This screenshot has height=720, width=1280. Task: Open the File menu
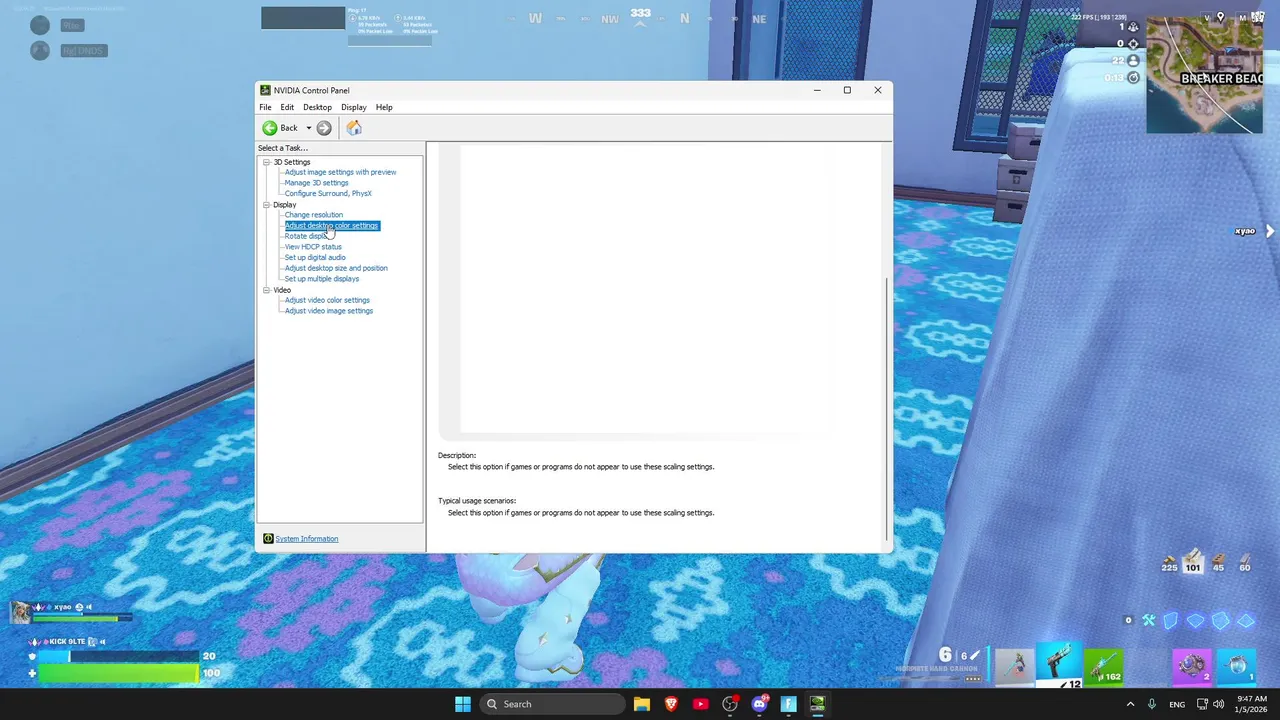tap(265, 107)
